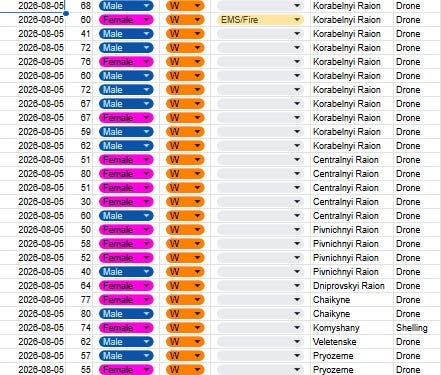Select the Korabelnyi Raion cell in the EMS/Fire row
441x375 pixels.
click(x=352, y=20)
